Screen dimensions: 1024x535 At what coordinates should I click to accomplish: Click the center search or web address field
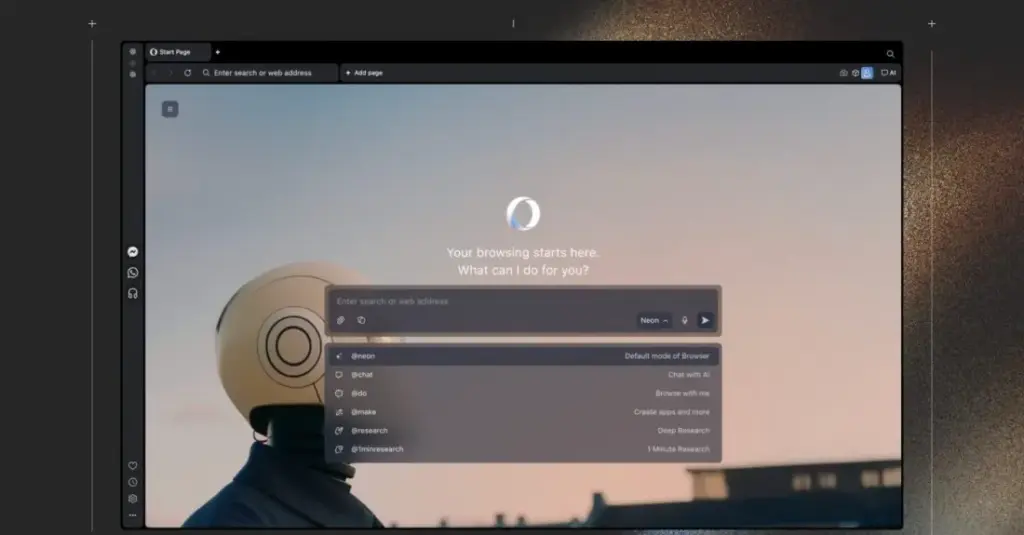tap(520, 301)
